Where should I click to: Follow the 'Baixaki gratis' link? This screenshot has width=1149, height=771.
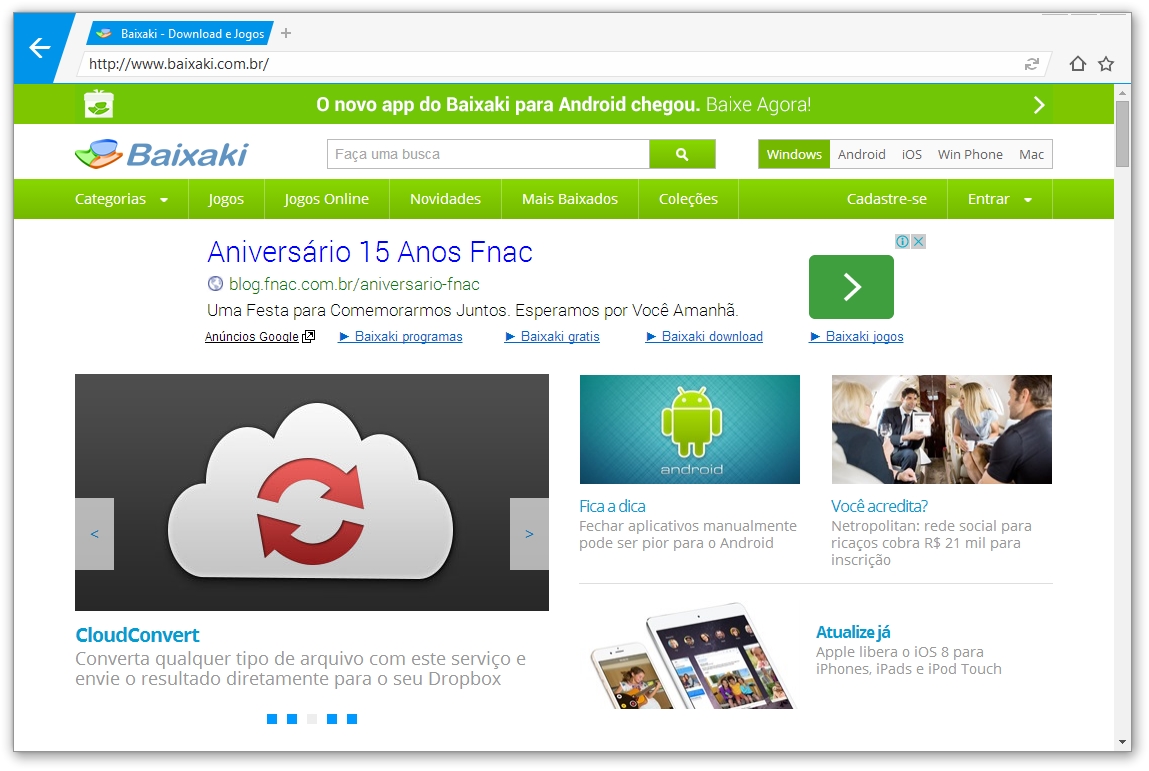pos(553,336)
